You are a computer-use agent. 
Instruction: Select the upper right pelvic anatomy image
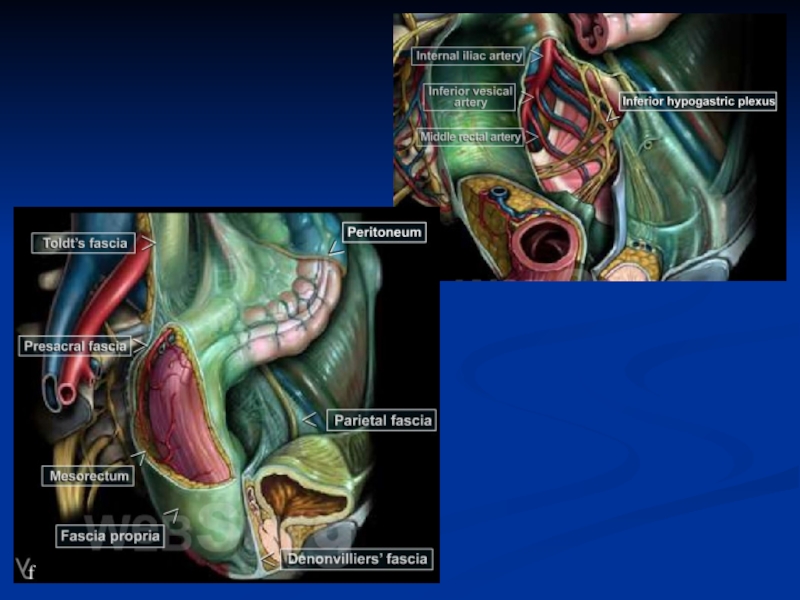point(589,146)
